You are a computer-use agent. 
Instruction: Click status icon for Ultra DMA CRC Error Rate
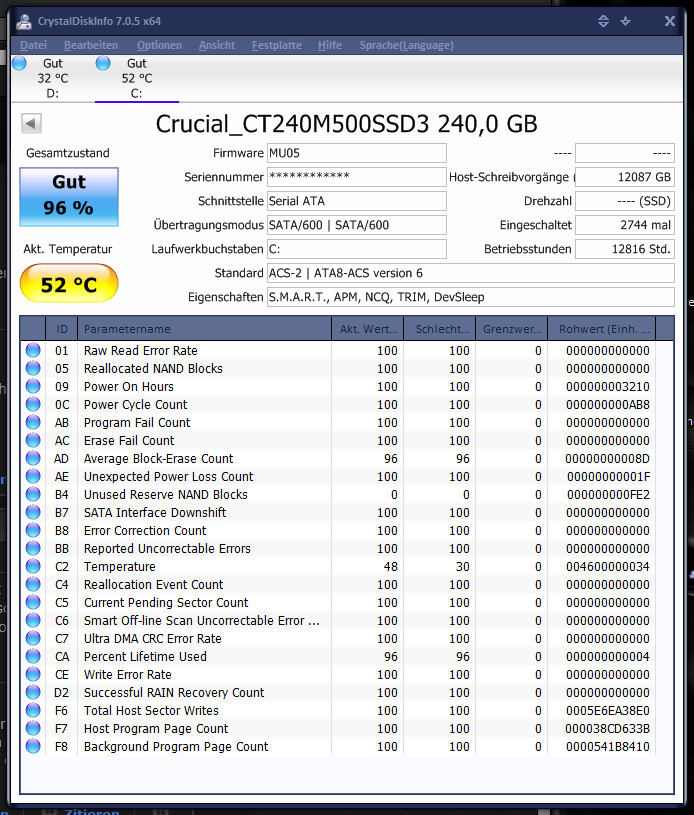(x=33, y=638)
